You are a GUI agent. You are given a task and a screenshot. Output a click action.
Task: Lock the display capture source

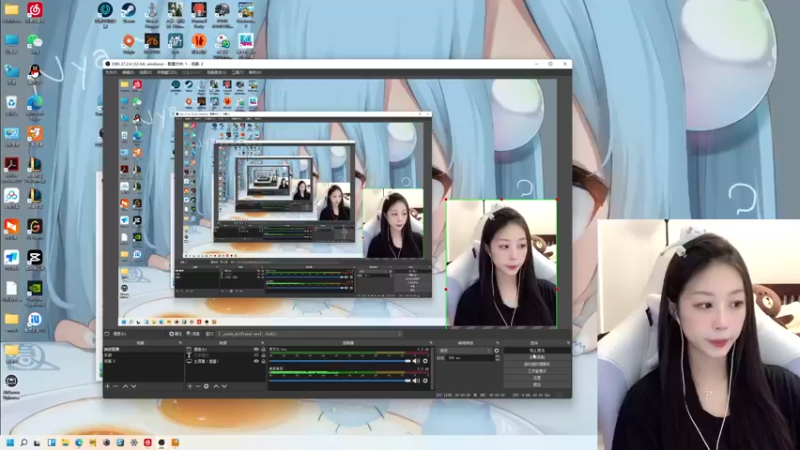click(x=263, y=361)
